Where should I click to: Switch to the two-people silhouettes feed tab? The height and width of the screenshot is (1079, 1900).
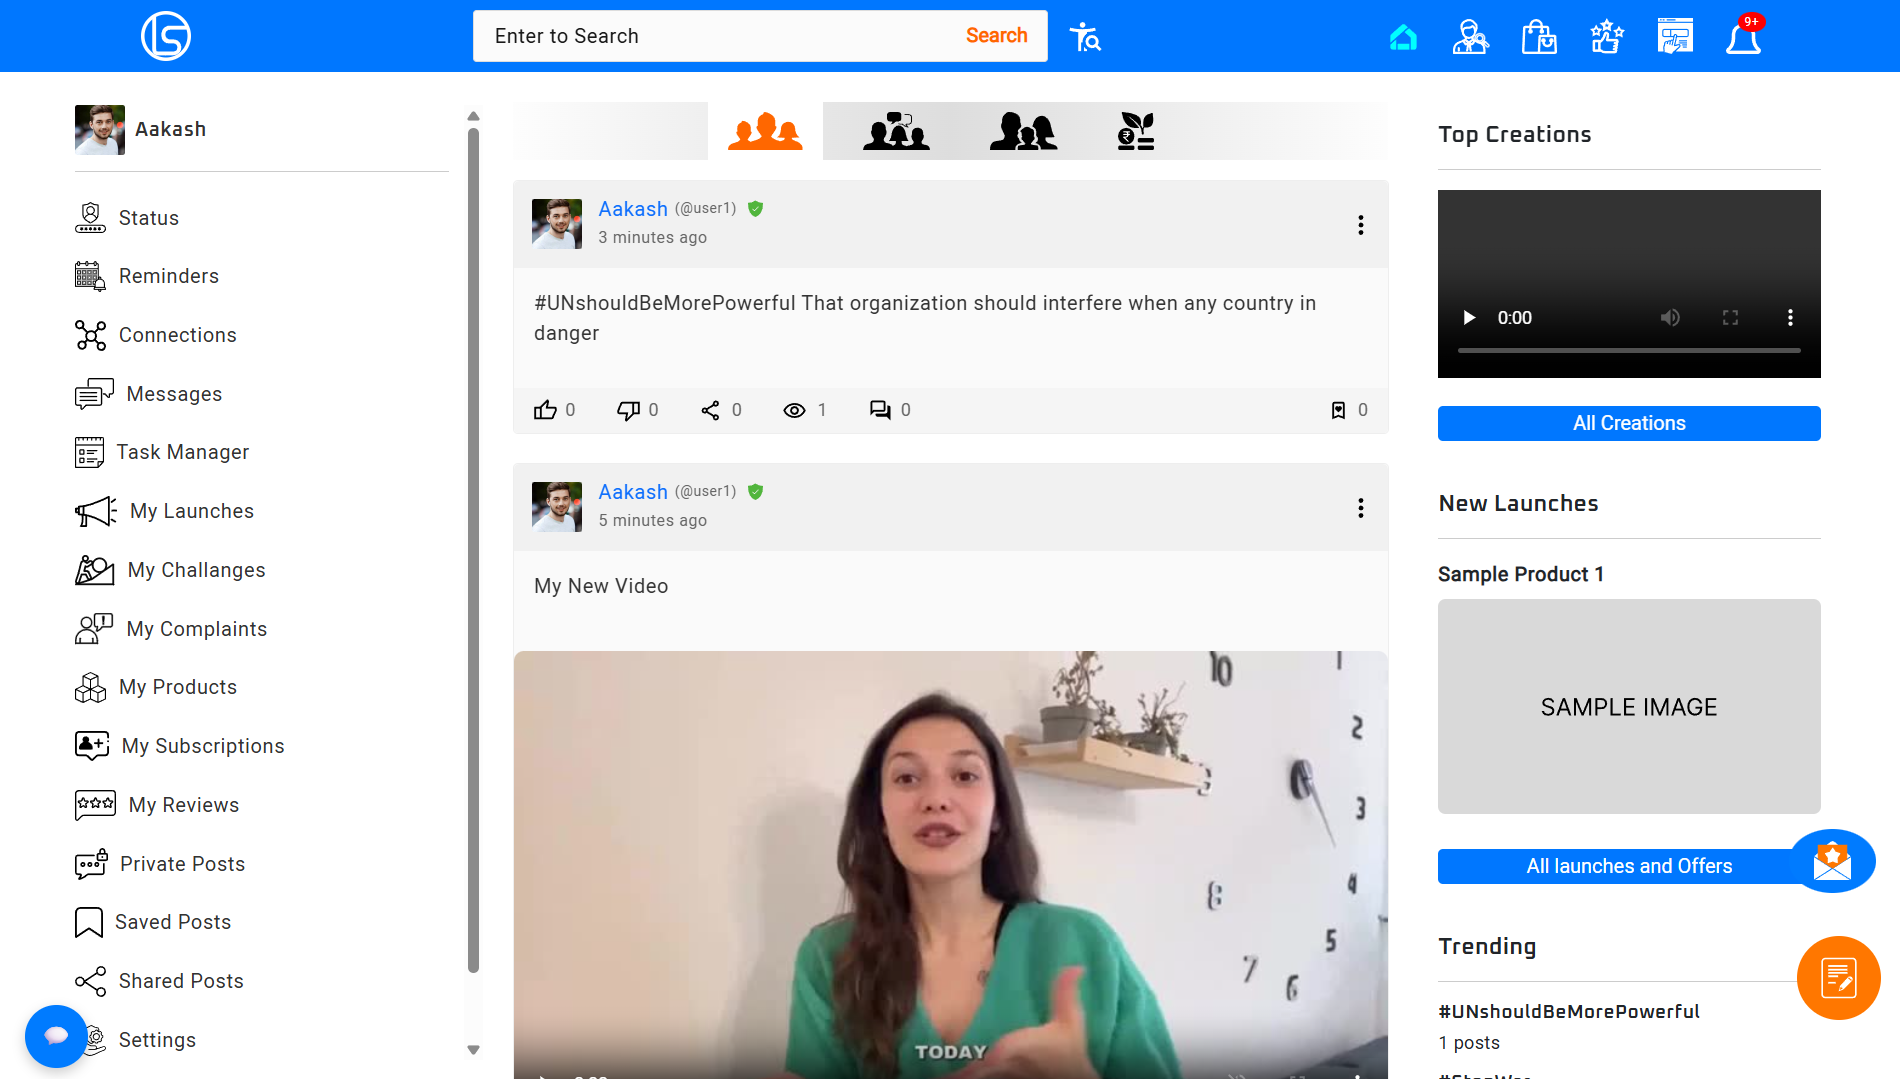coord(1023,131)
